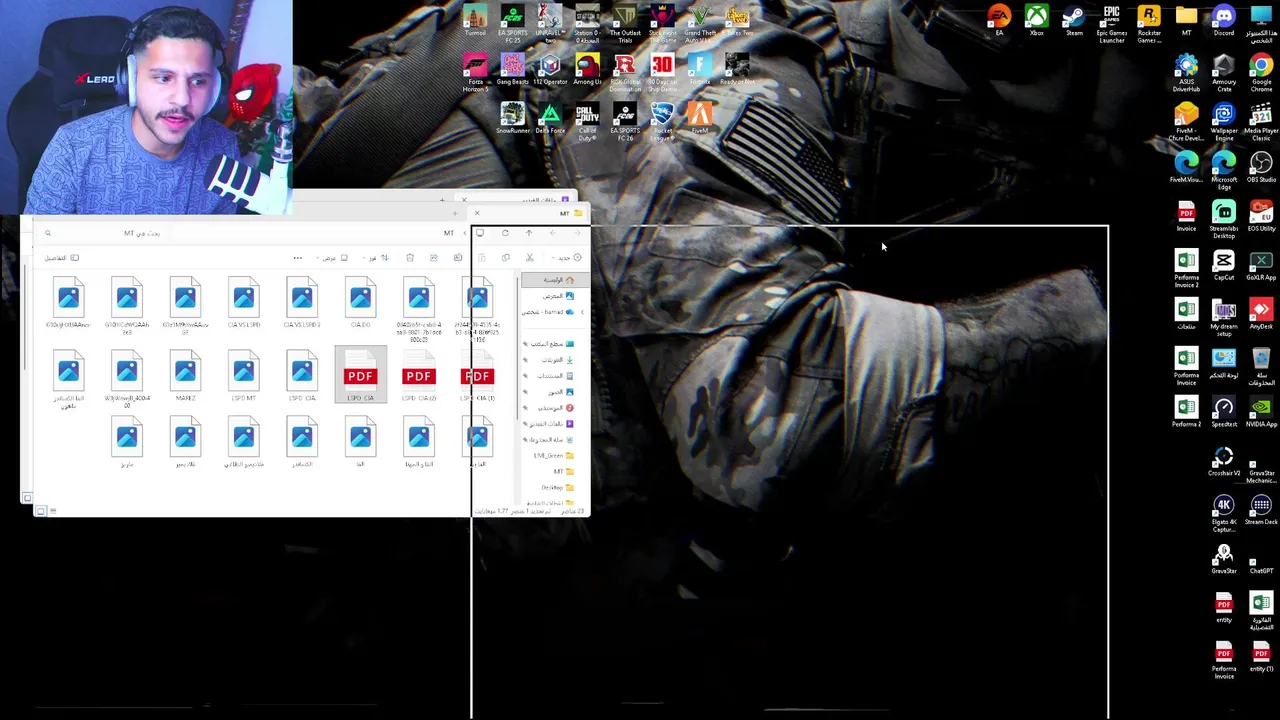Open Among Us desktop shortcut
Screen dimensions: 1280x720
[x=587, y=71]
